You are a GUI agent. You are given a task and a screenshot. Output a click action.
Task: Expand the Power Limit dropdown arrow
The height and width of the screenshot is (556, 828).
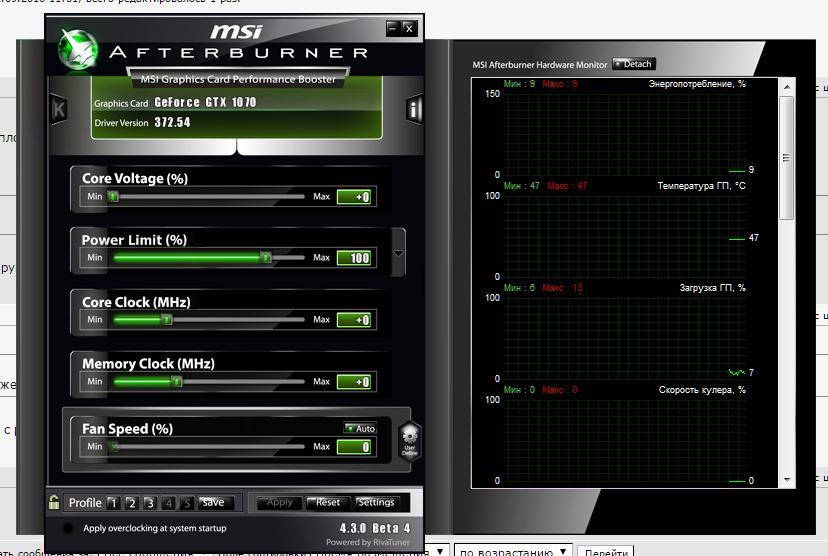pos(399,253)
